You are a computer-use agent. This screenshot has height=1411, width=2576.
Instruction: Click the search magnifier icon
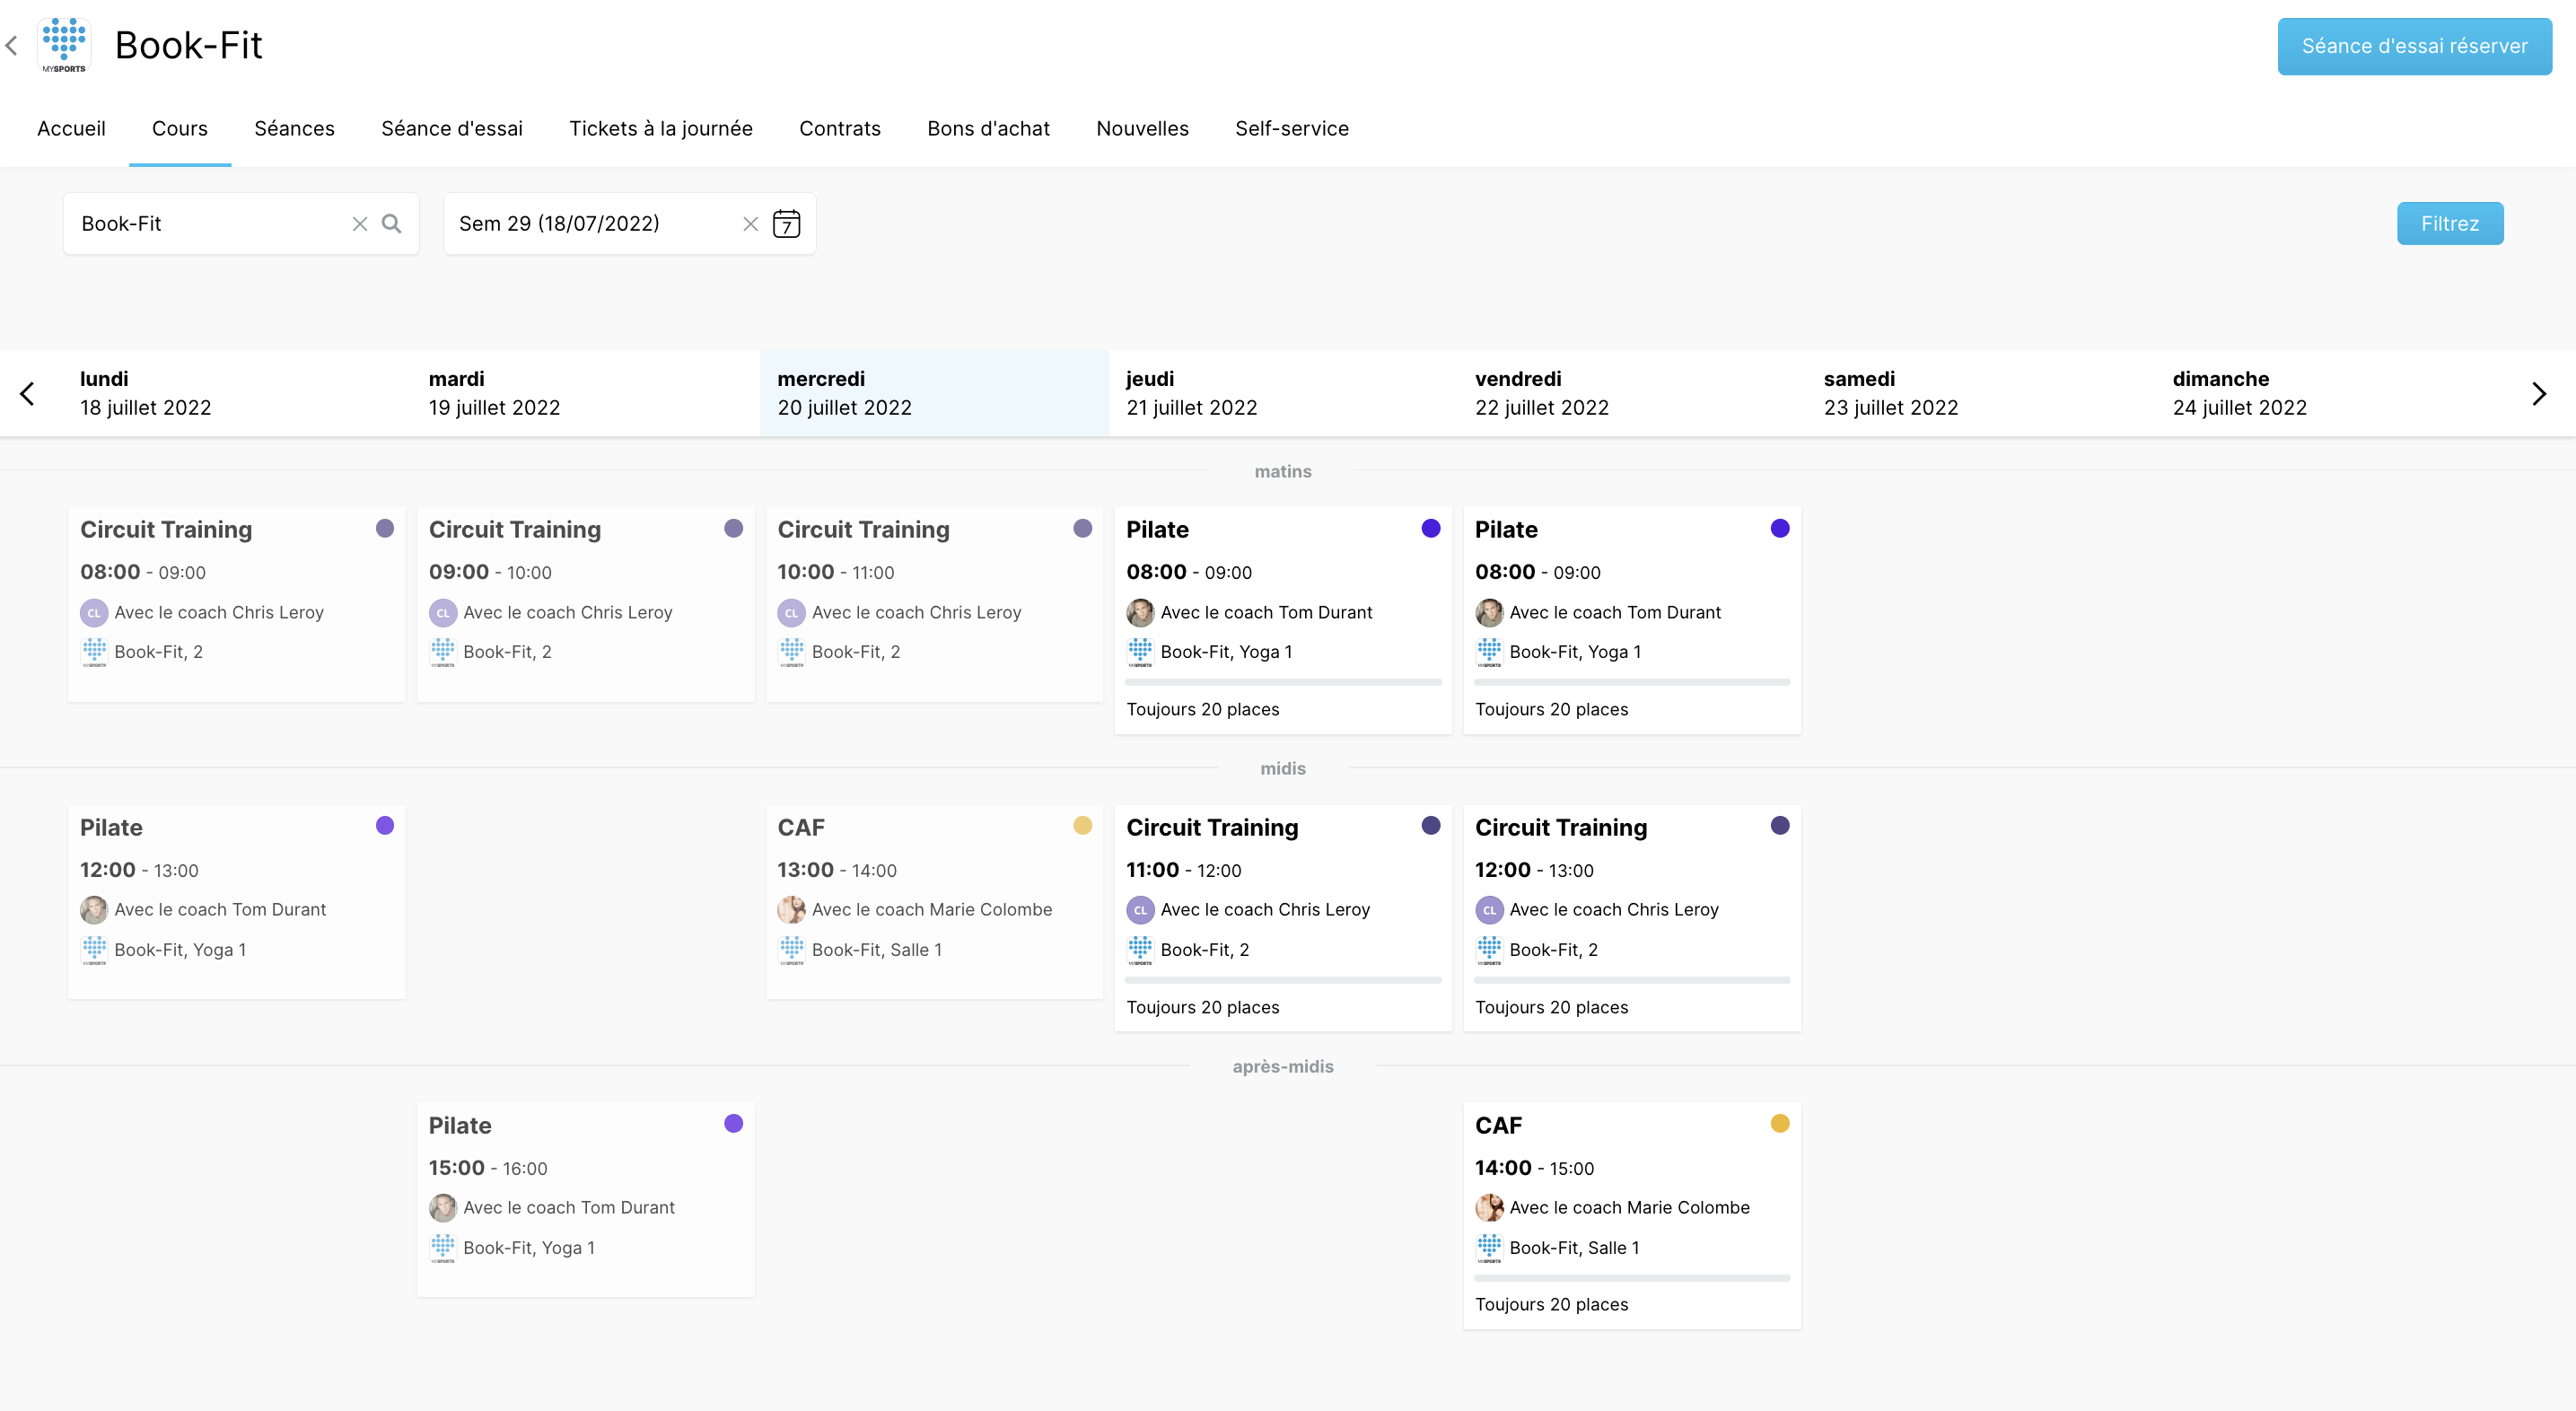tap(392, 224)
